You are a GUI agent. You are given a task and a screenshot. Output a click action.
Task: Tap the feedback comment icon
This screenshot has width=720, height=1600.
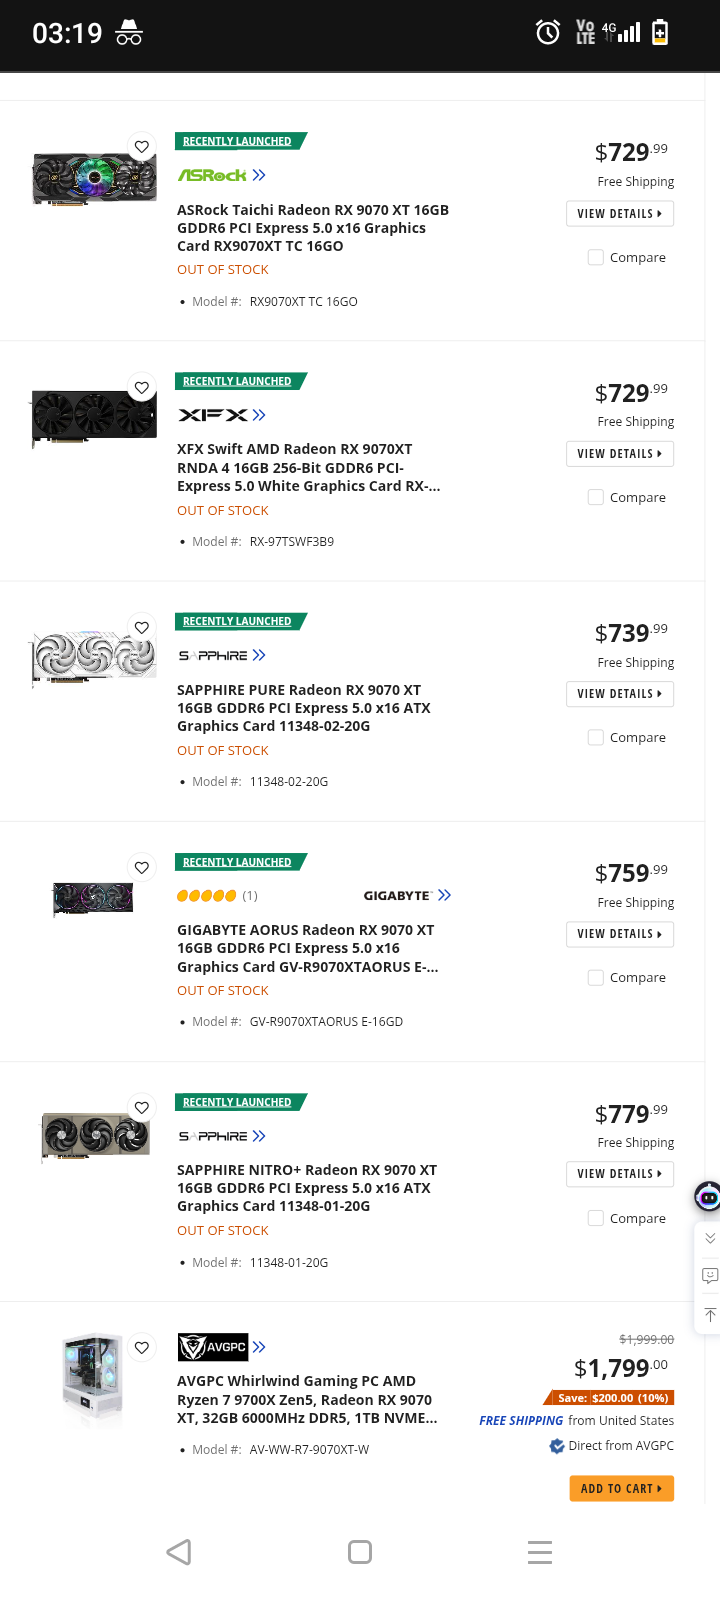[x=710, y=1275]
